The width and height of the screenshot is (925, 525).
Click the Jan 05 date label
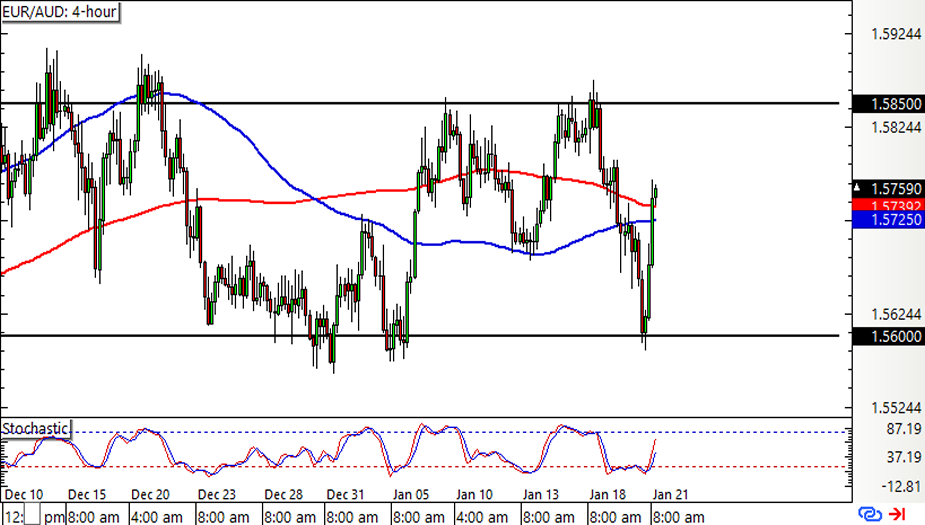point(411,494)
